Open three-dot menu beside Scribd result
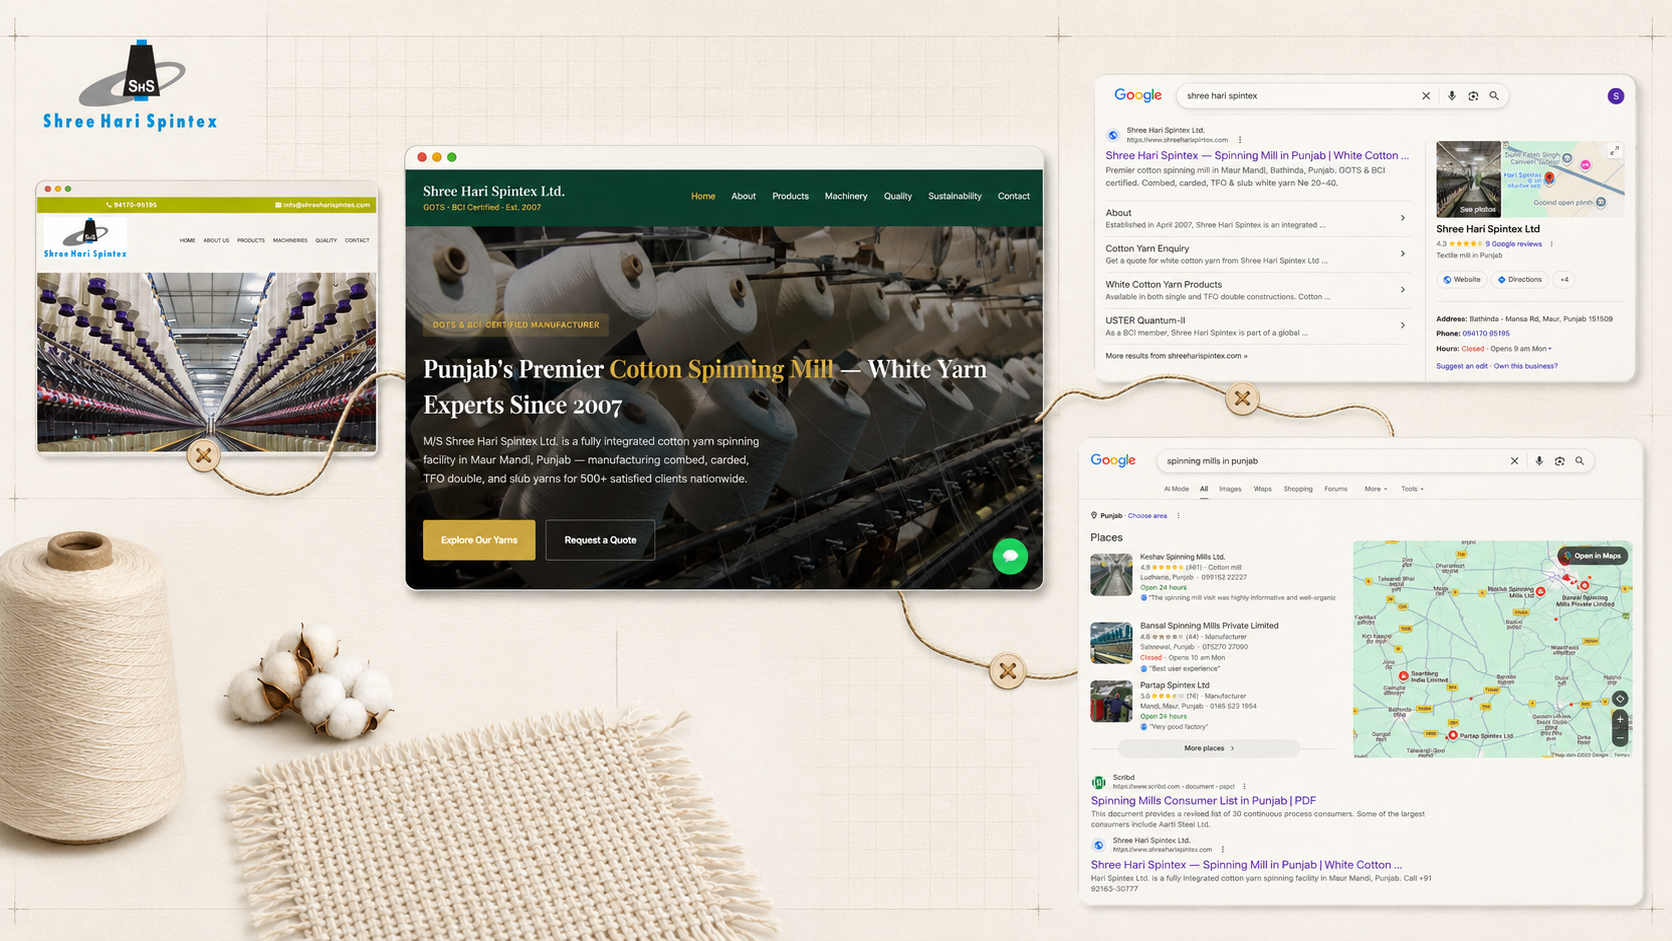Screen dimensions: 1672x941 [1245, 787]
